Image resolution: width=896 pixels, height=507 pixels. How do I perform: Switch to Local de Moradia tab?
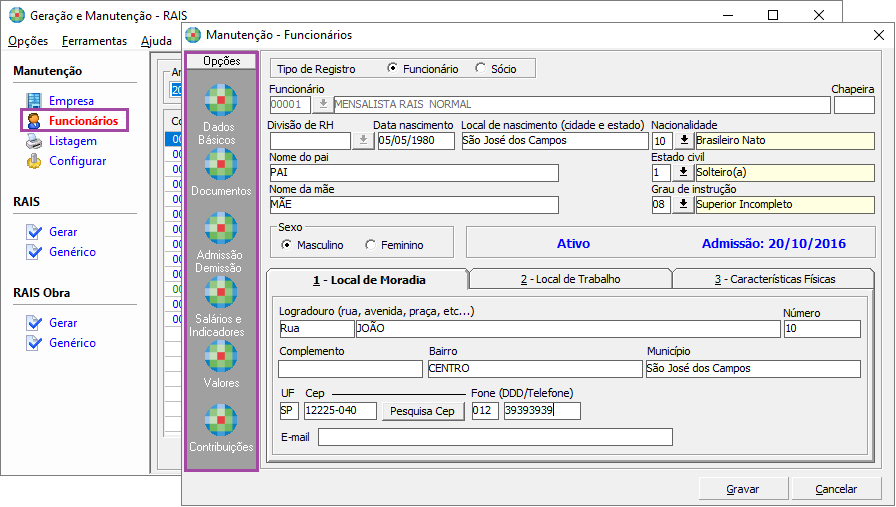tap(368, 280)
